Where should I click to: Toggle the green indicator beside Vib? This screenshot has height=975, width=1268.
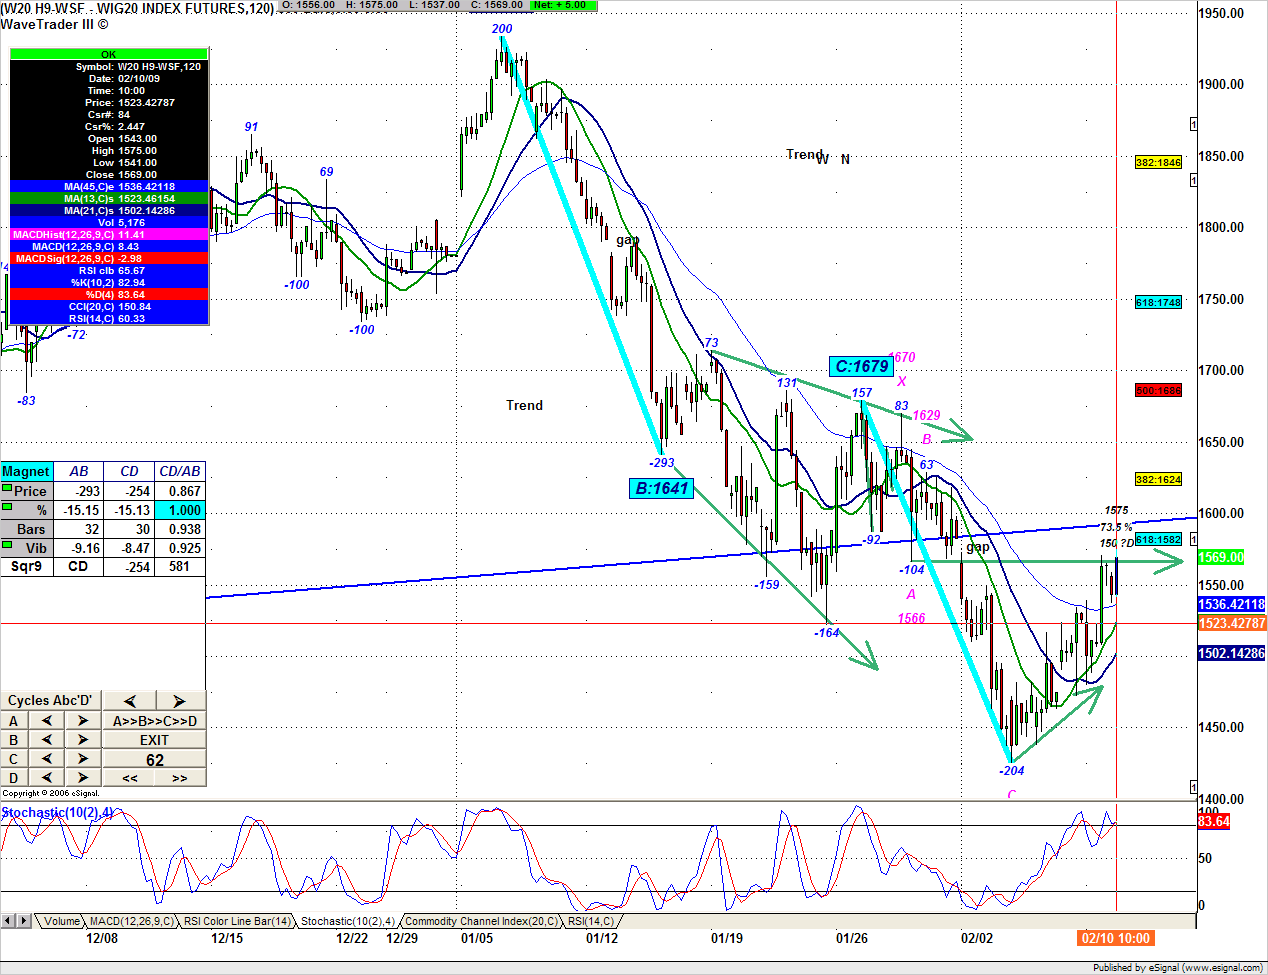tap(7, 545)
